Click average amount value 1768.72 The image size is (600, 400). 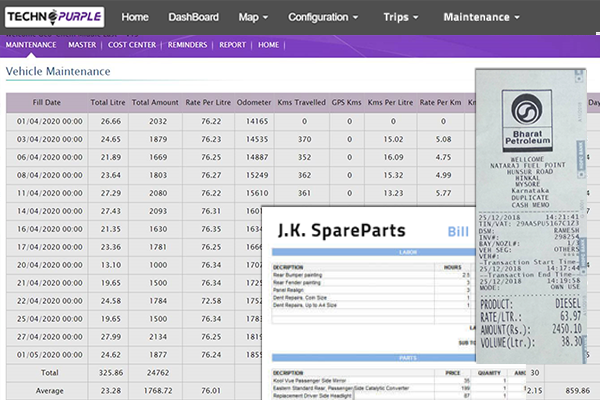[158, 391]
